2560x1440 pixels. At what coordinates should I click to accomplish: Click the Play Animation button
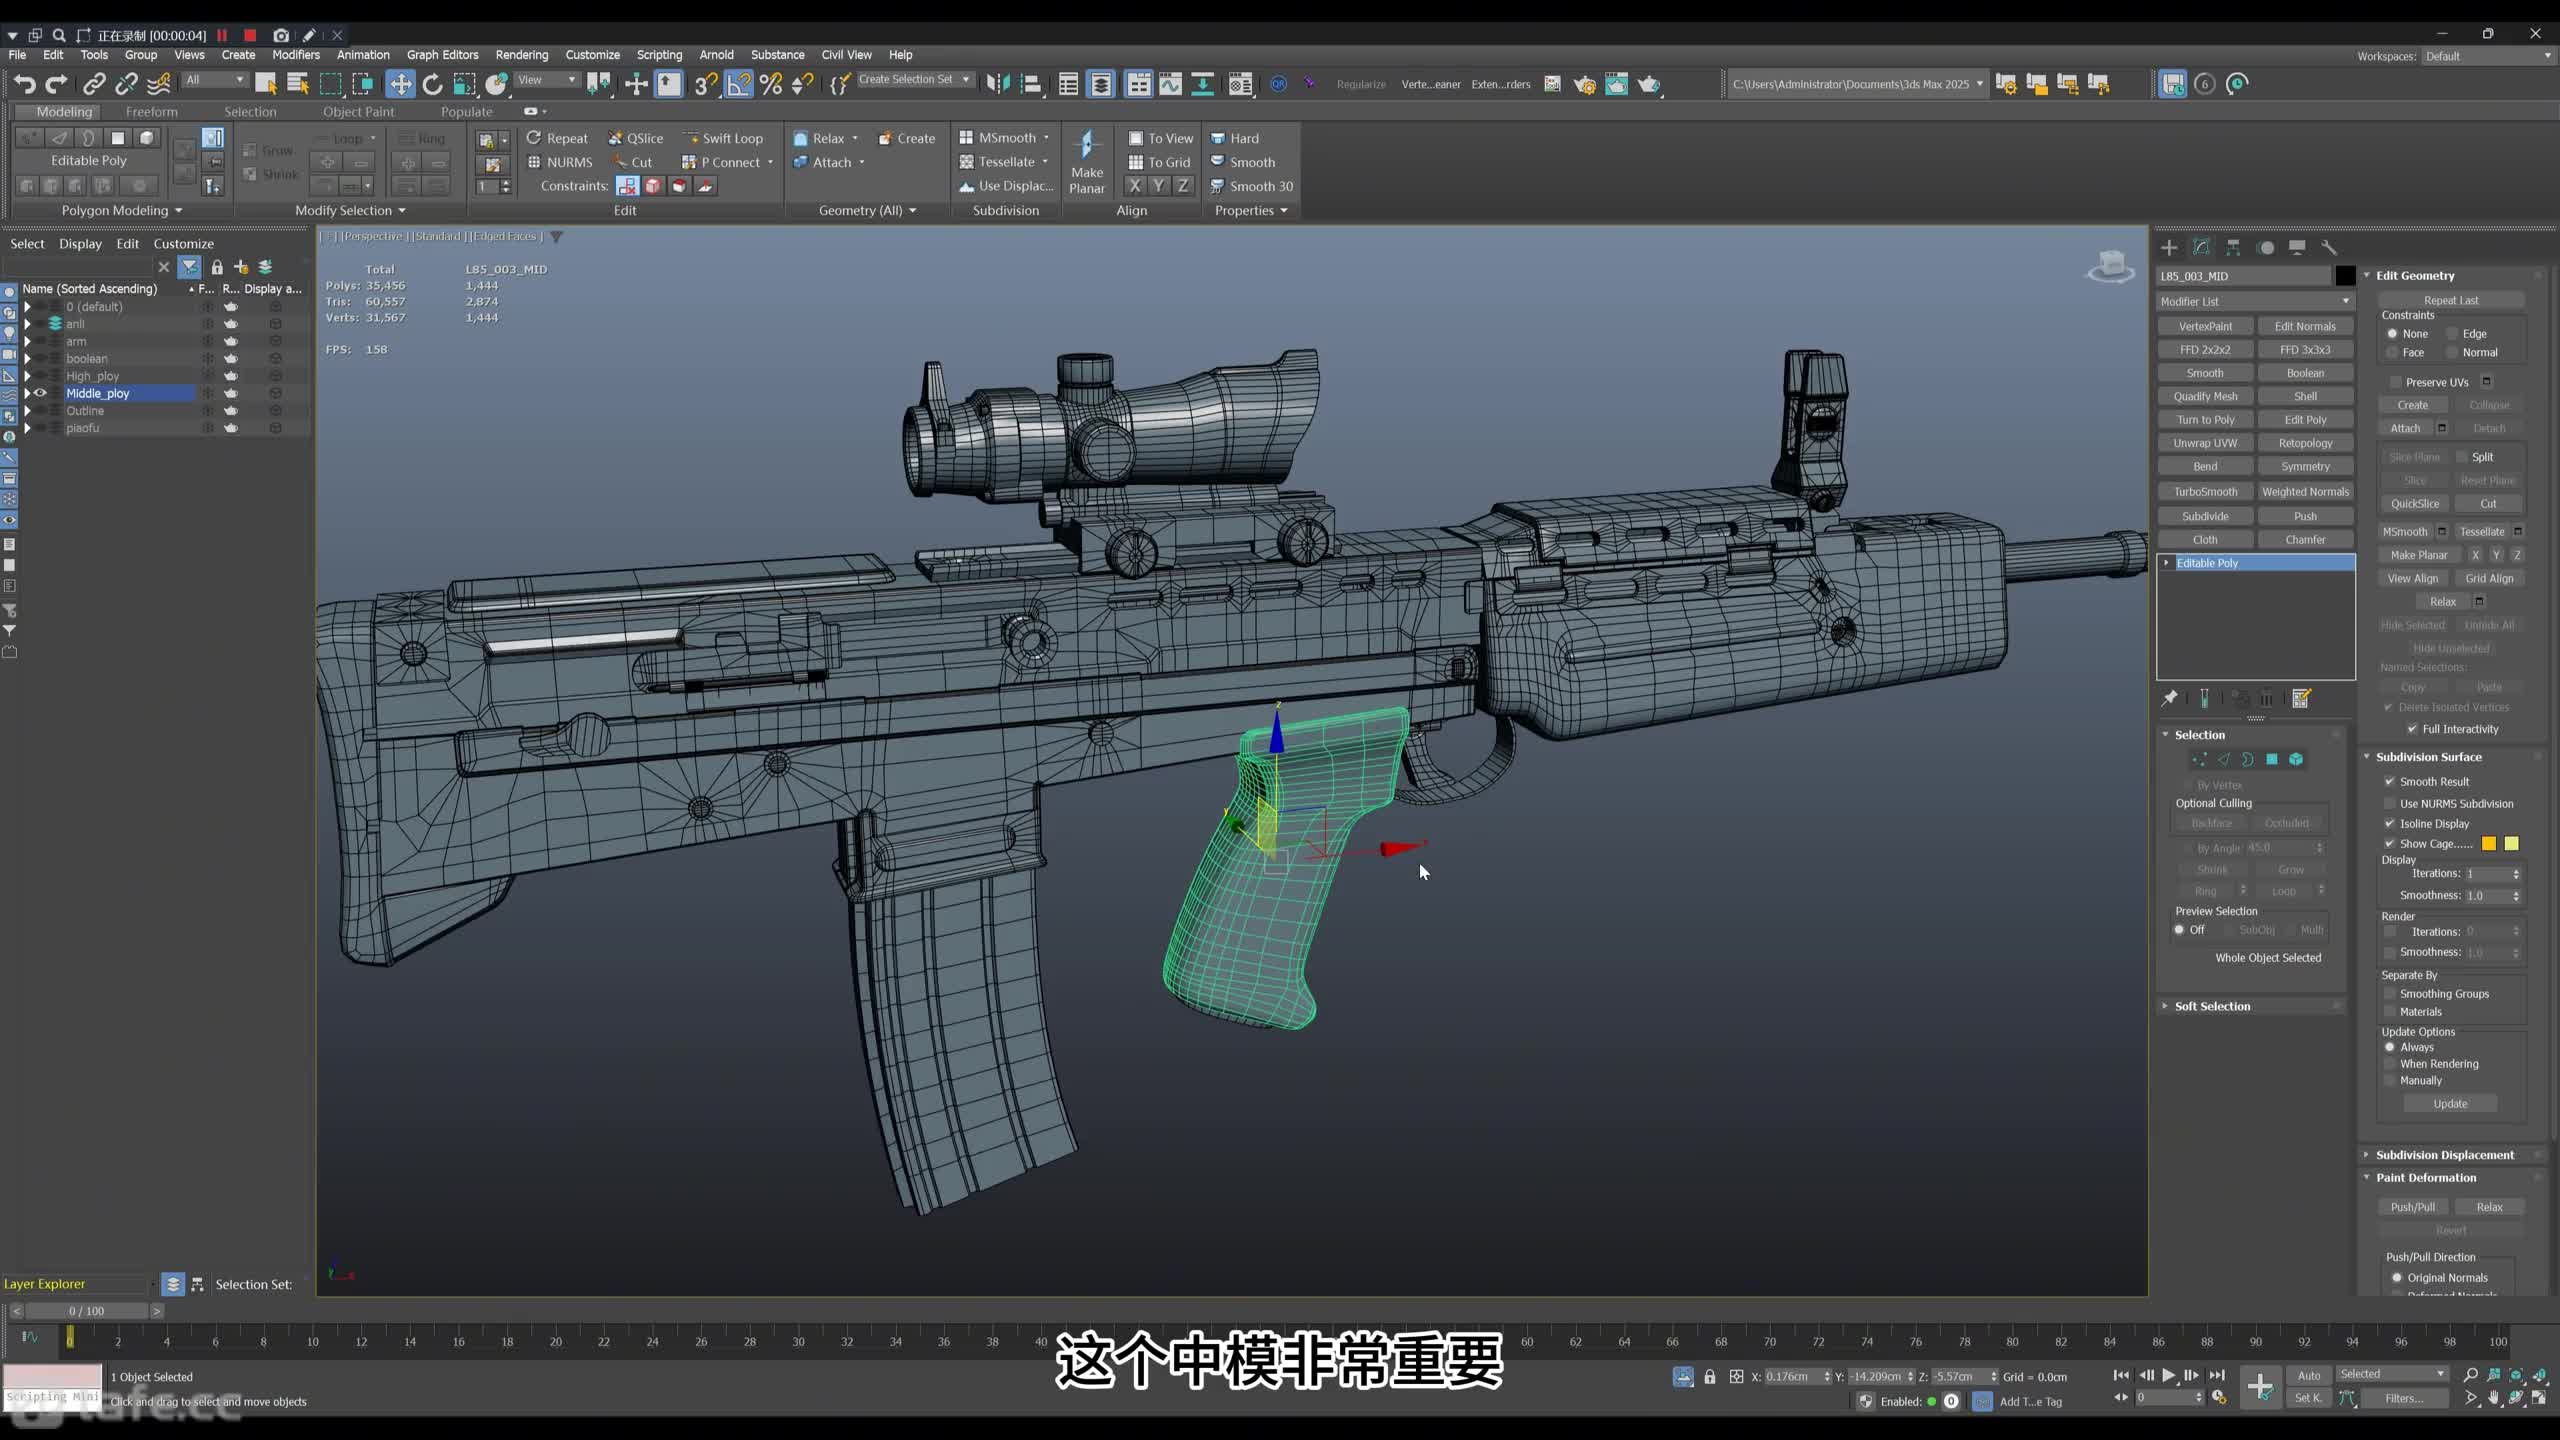[x=2168, y=1376]
